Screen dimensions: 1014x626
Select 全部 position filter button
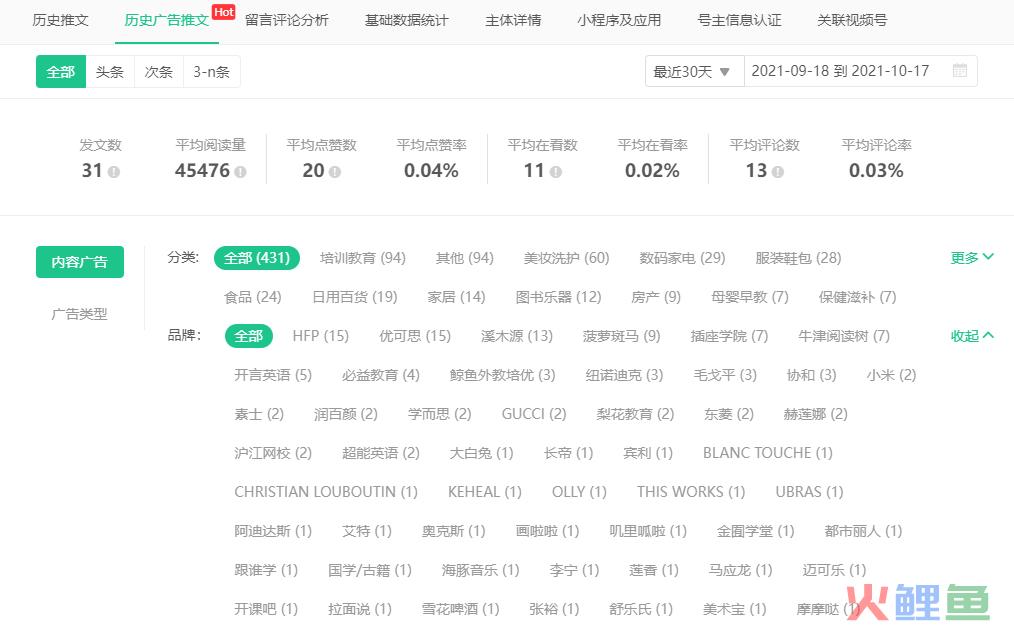point(61,72)
